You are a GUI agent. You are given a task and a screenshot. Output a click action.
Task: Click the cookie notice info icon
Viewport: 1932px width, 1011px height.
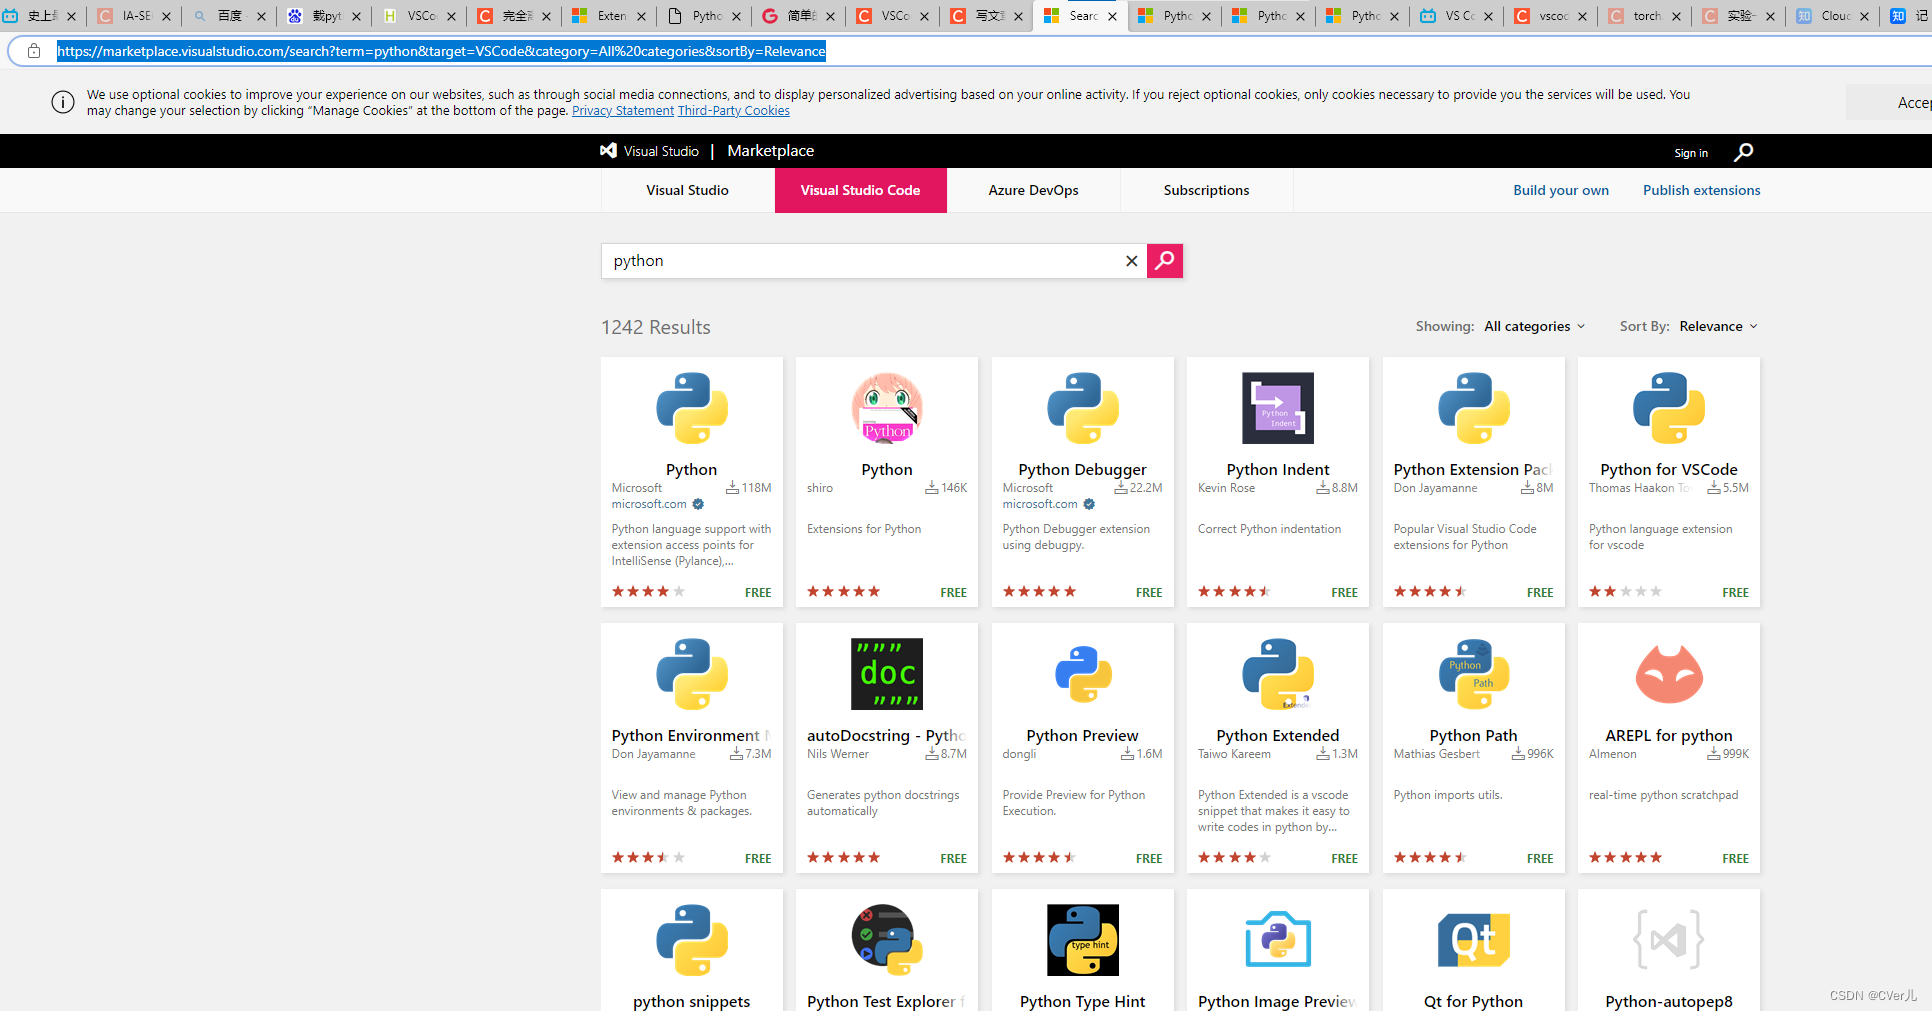point(63,102)
